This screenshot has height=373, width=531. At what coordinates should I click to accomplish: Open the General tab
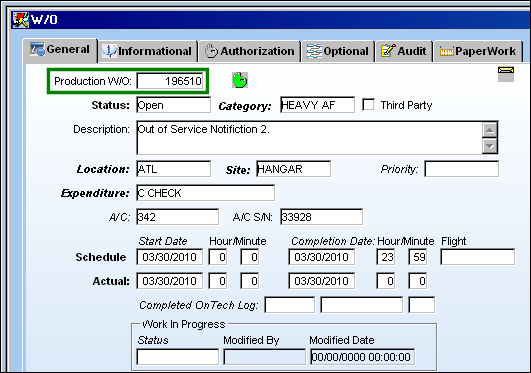coord(60,50)
